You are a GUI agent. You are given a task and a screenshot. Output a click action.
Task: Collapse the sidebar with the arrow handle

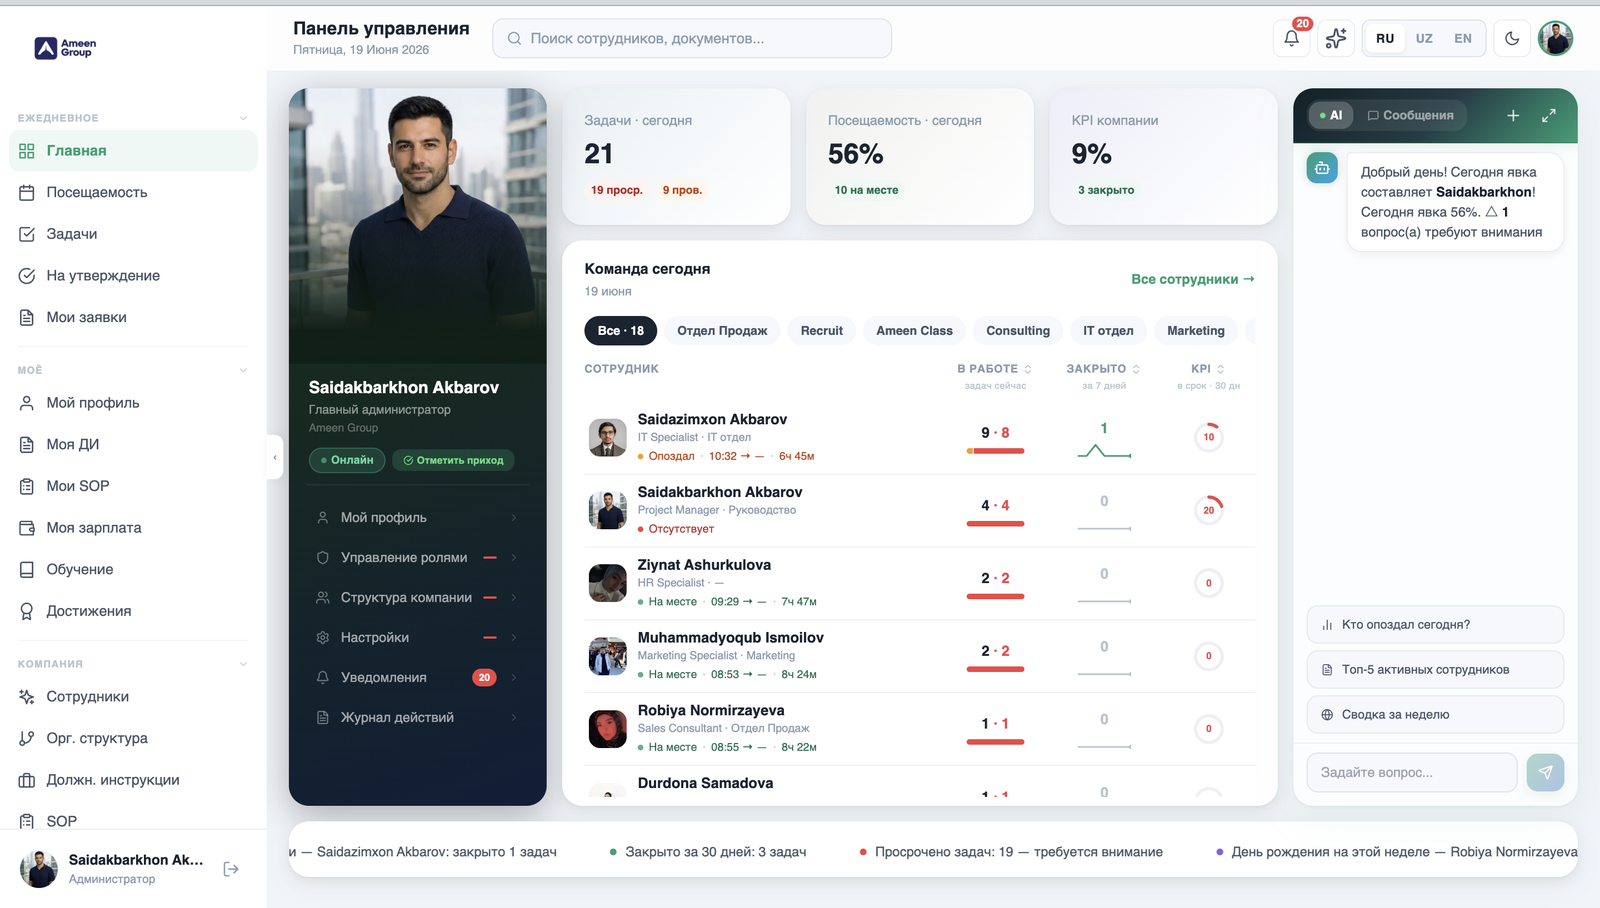pyautogui.click(x=275, y=458)
